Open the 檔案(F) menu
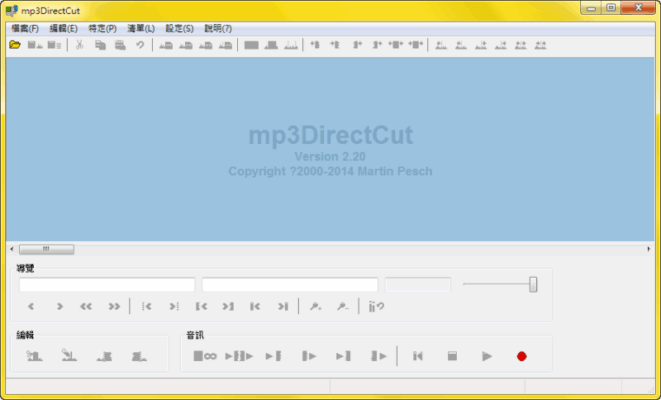The height and width of the screenshot is (400, 661). point(25,29)
